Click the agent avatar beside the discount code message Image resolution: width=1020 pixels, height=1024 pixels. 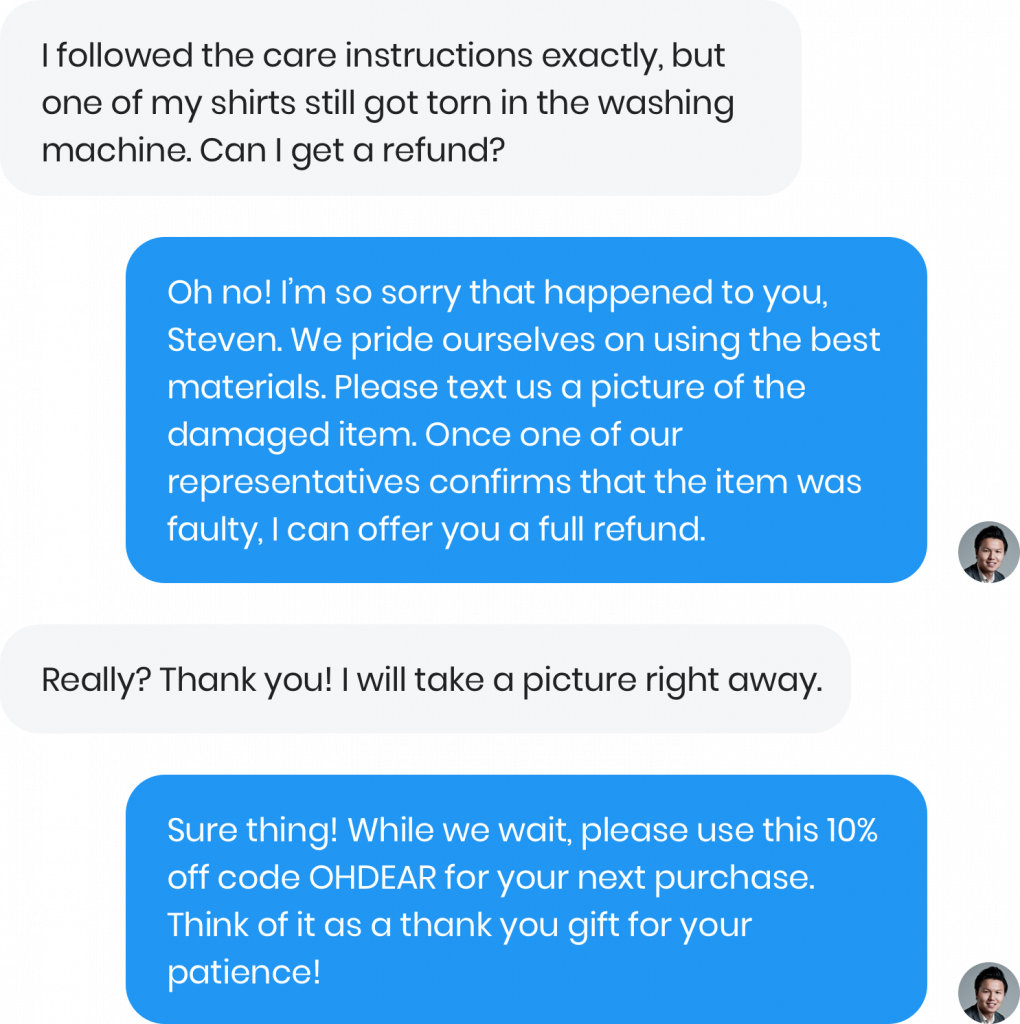988,993
